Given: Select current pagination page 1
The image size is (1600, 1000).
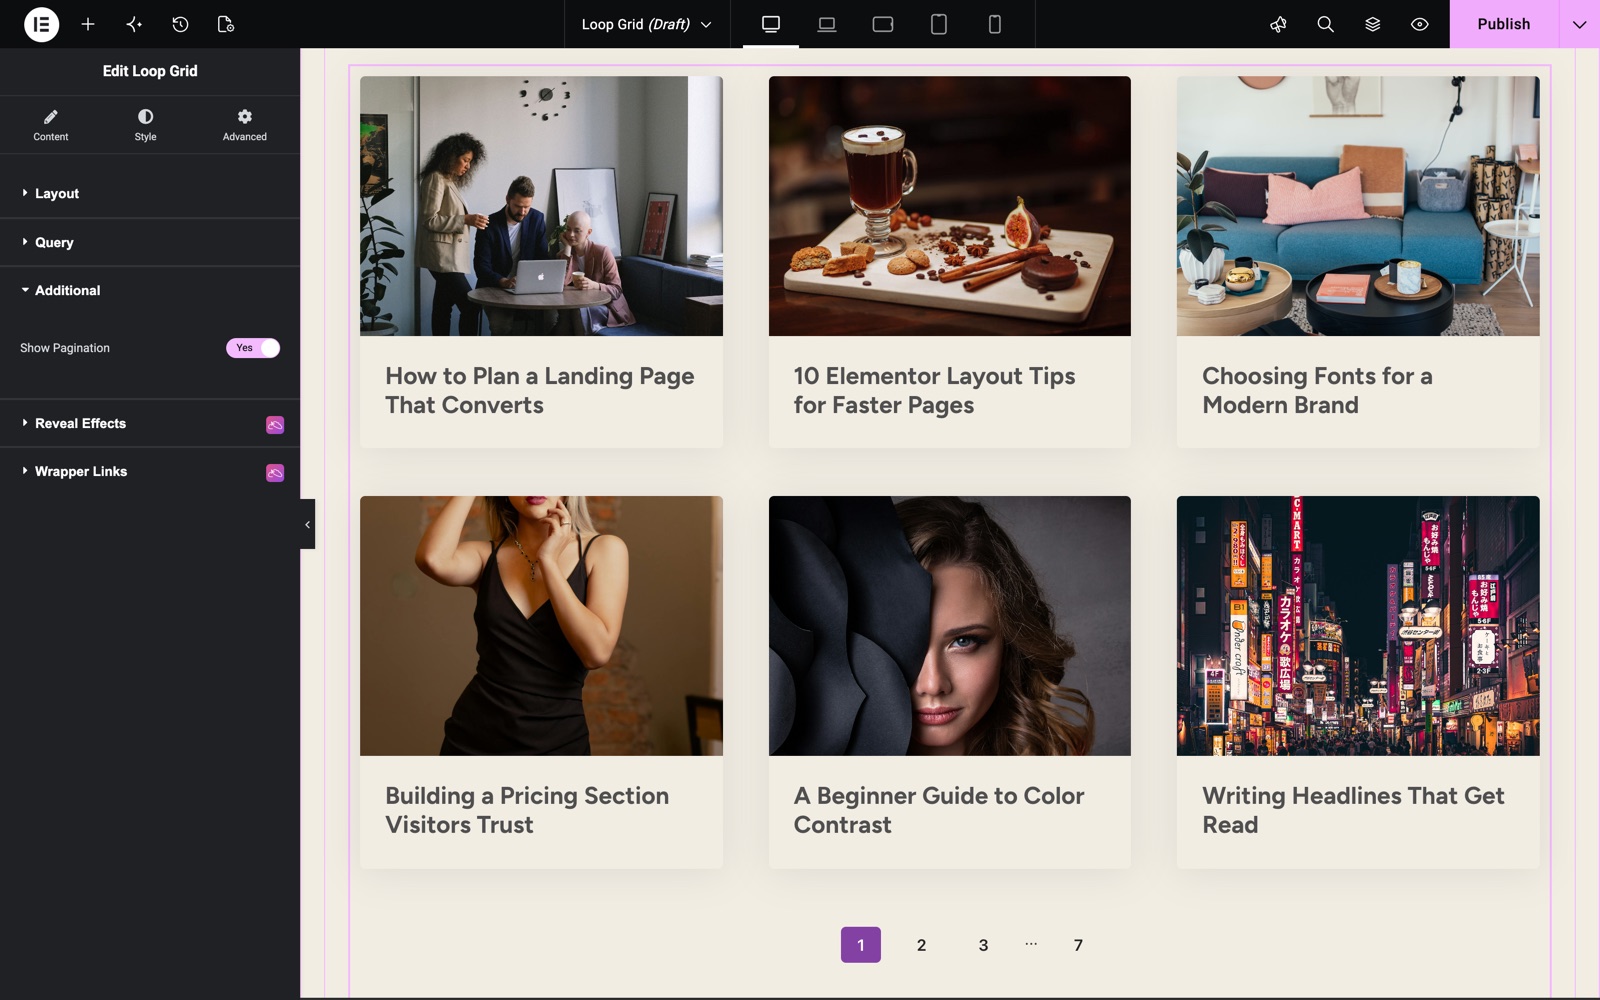Looking at the screenshot, I should (860, 945).
